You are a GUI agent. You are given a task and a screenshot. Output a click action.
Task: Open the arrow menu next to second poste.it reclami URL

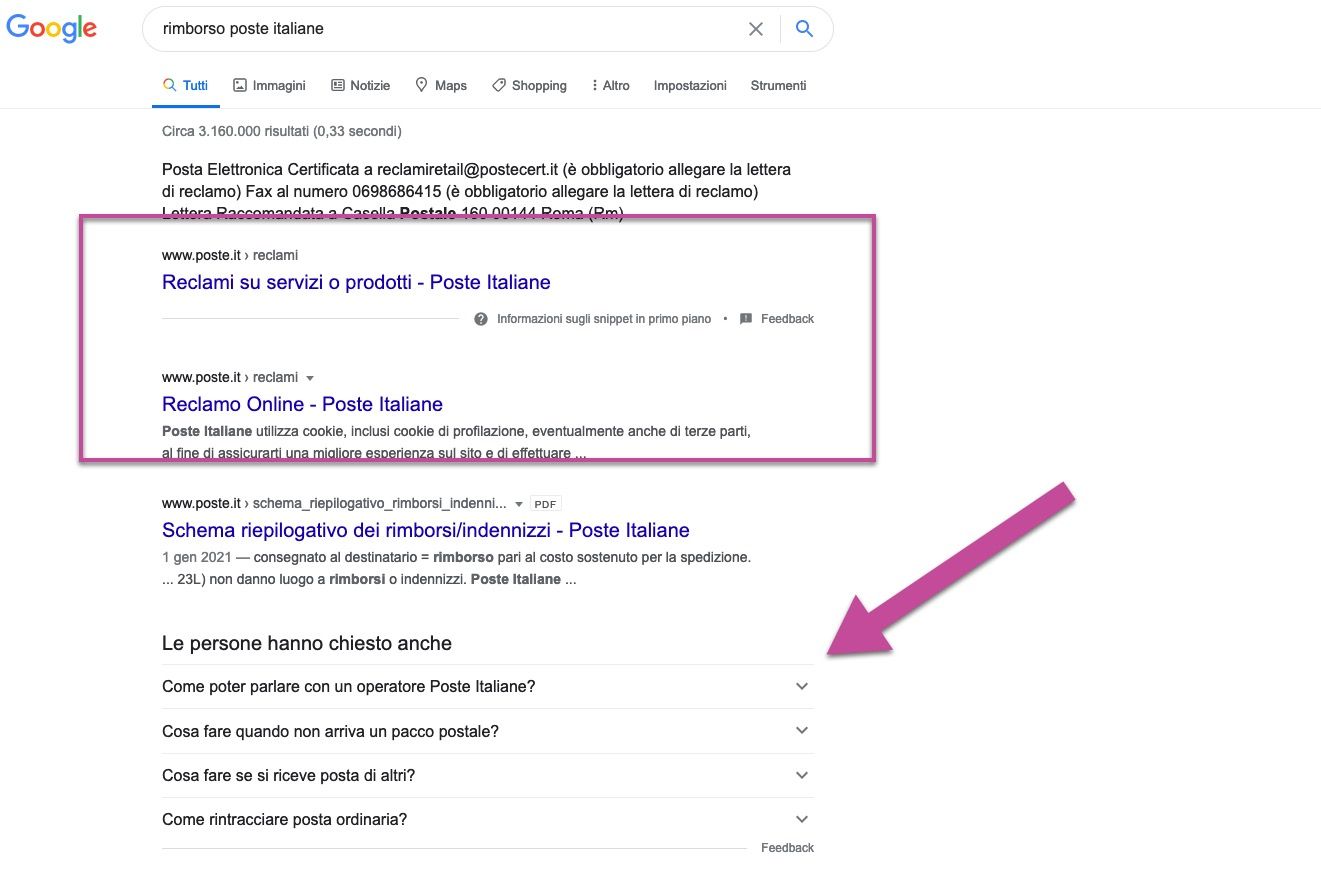(x=309, y=378)
